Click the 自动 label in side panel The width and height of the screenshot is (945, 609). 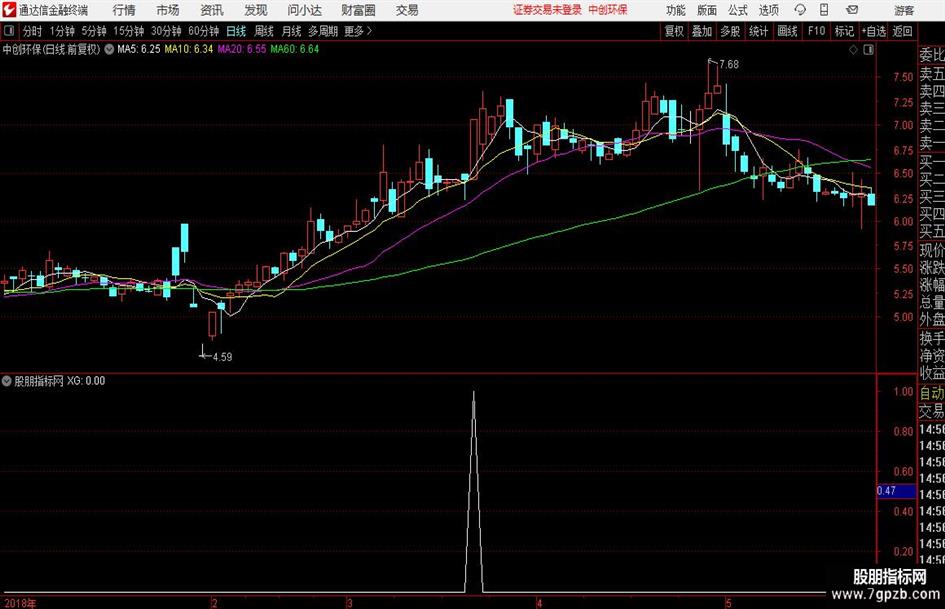click(932, 393)
